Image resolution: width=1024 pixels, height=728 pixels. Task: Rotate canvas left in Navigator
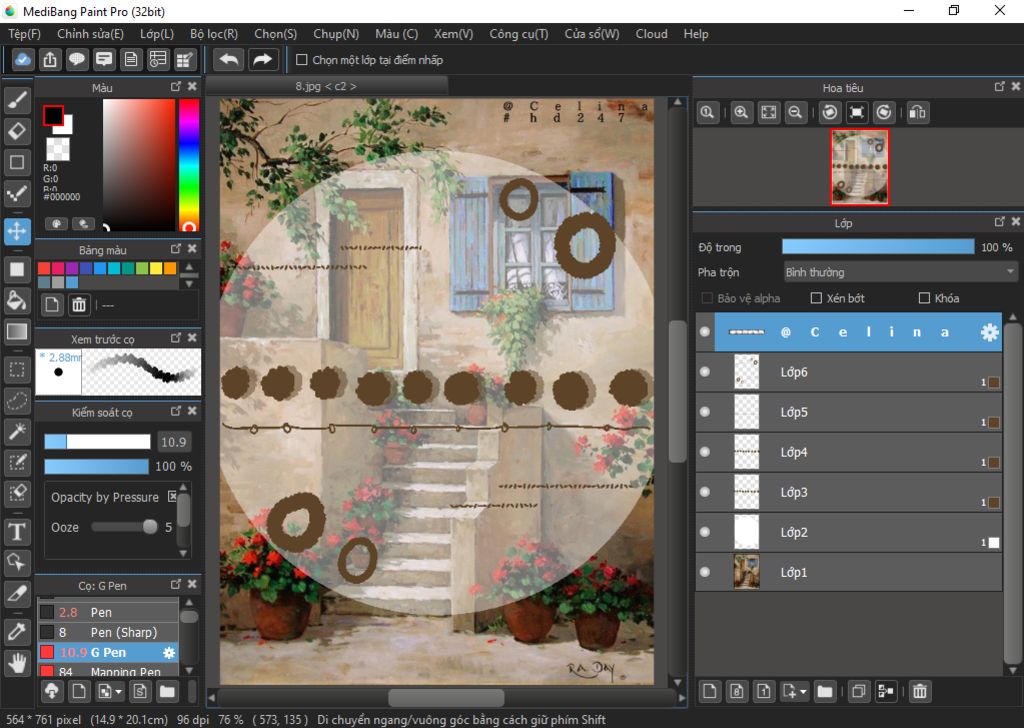pos(829,112)
